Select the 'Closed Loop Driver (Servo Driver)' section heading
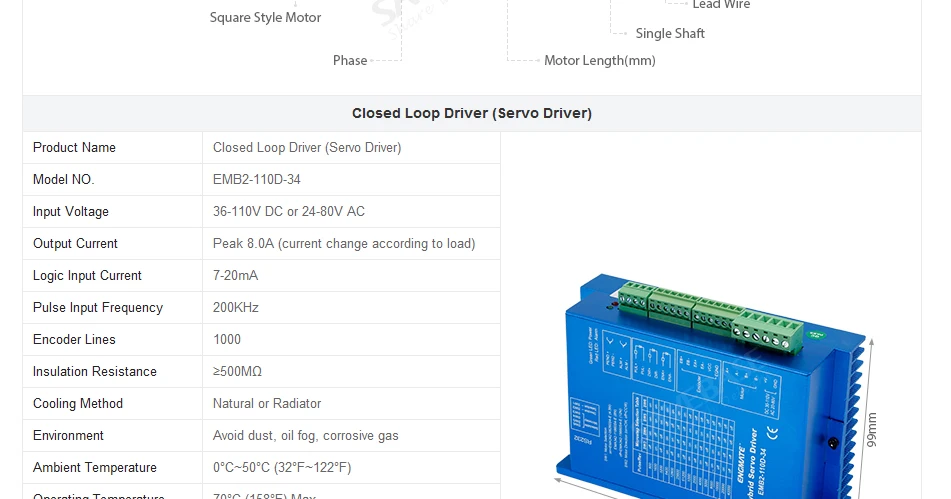The width and height of the screenshot is (951, 499). tap(472, 113)
